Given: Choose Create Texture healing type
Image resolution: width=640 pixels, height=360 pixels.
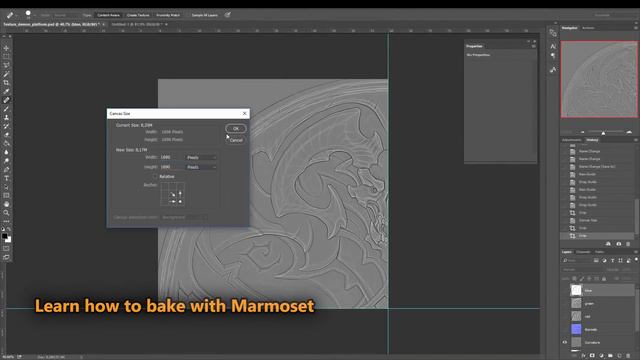Looking at the screenshot, I should click(138, 15).
